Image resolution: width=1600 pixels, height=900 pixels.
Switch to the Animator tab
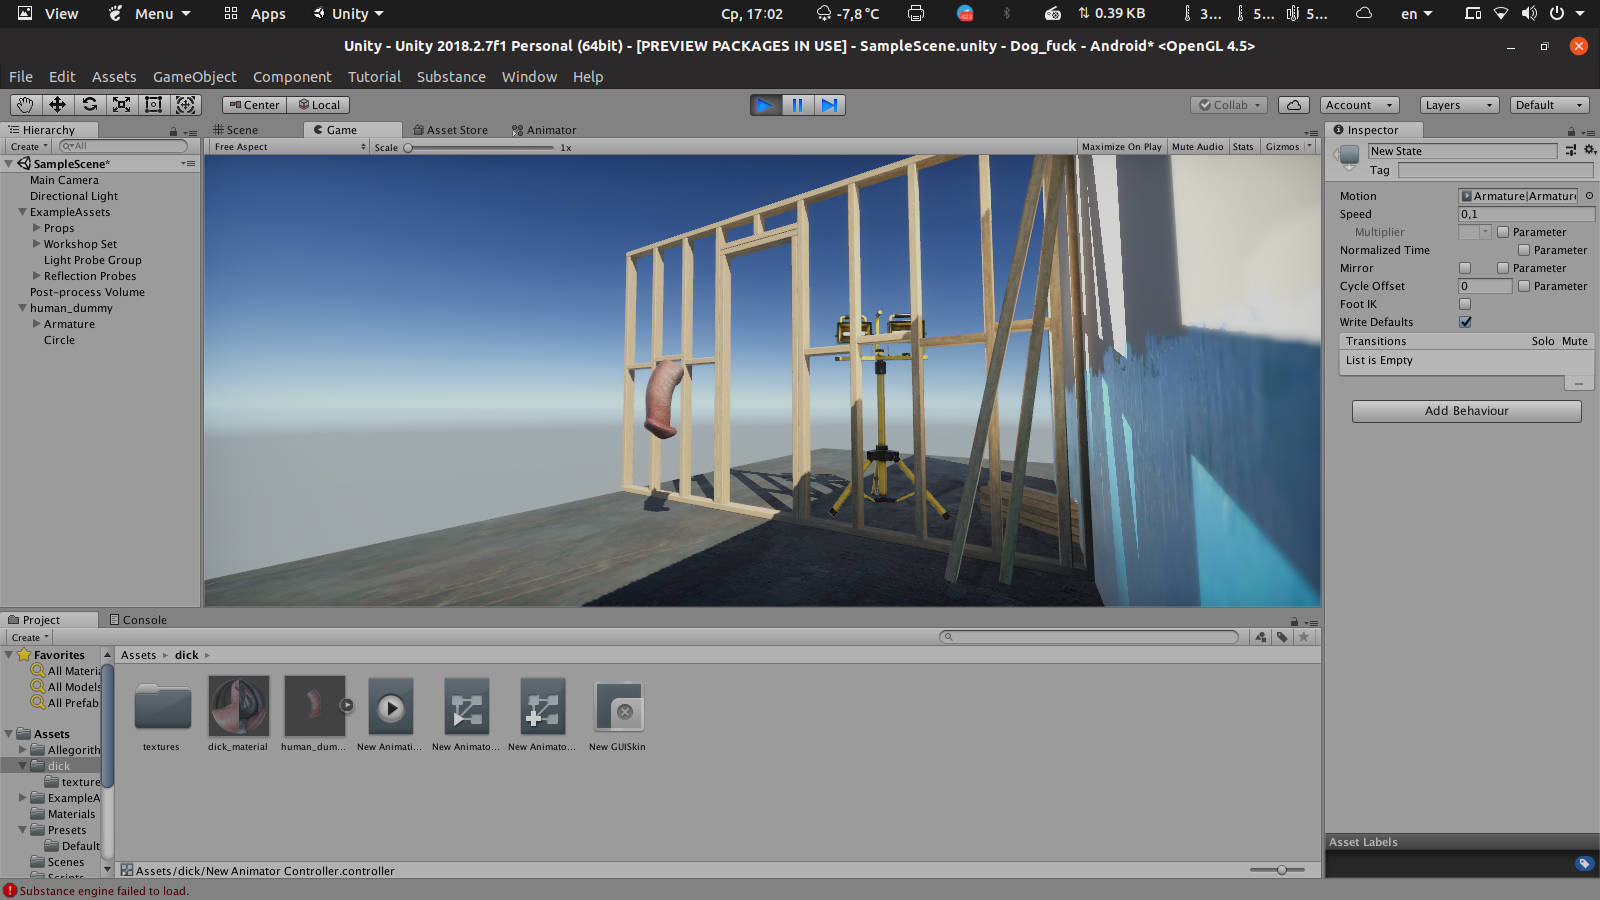(x=544, y=130)
